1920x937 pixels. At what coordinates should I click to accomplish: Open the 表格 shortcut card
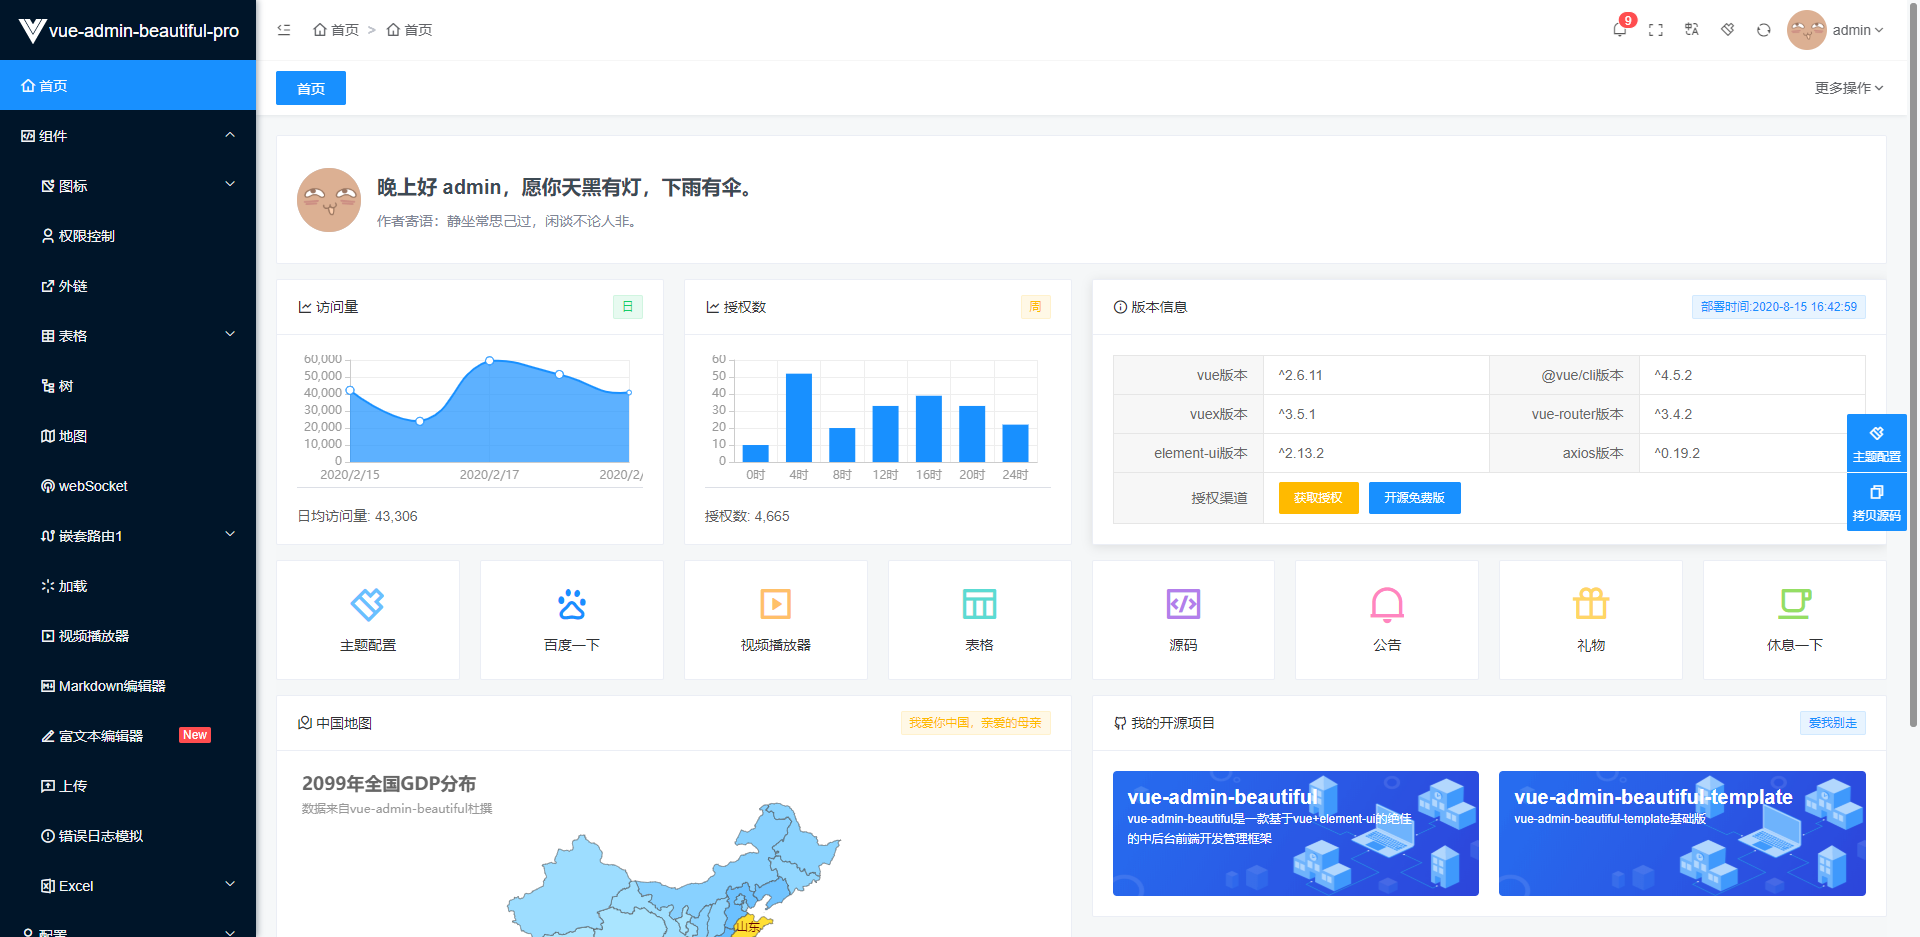pos(980,620)
